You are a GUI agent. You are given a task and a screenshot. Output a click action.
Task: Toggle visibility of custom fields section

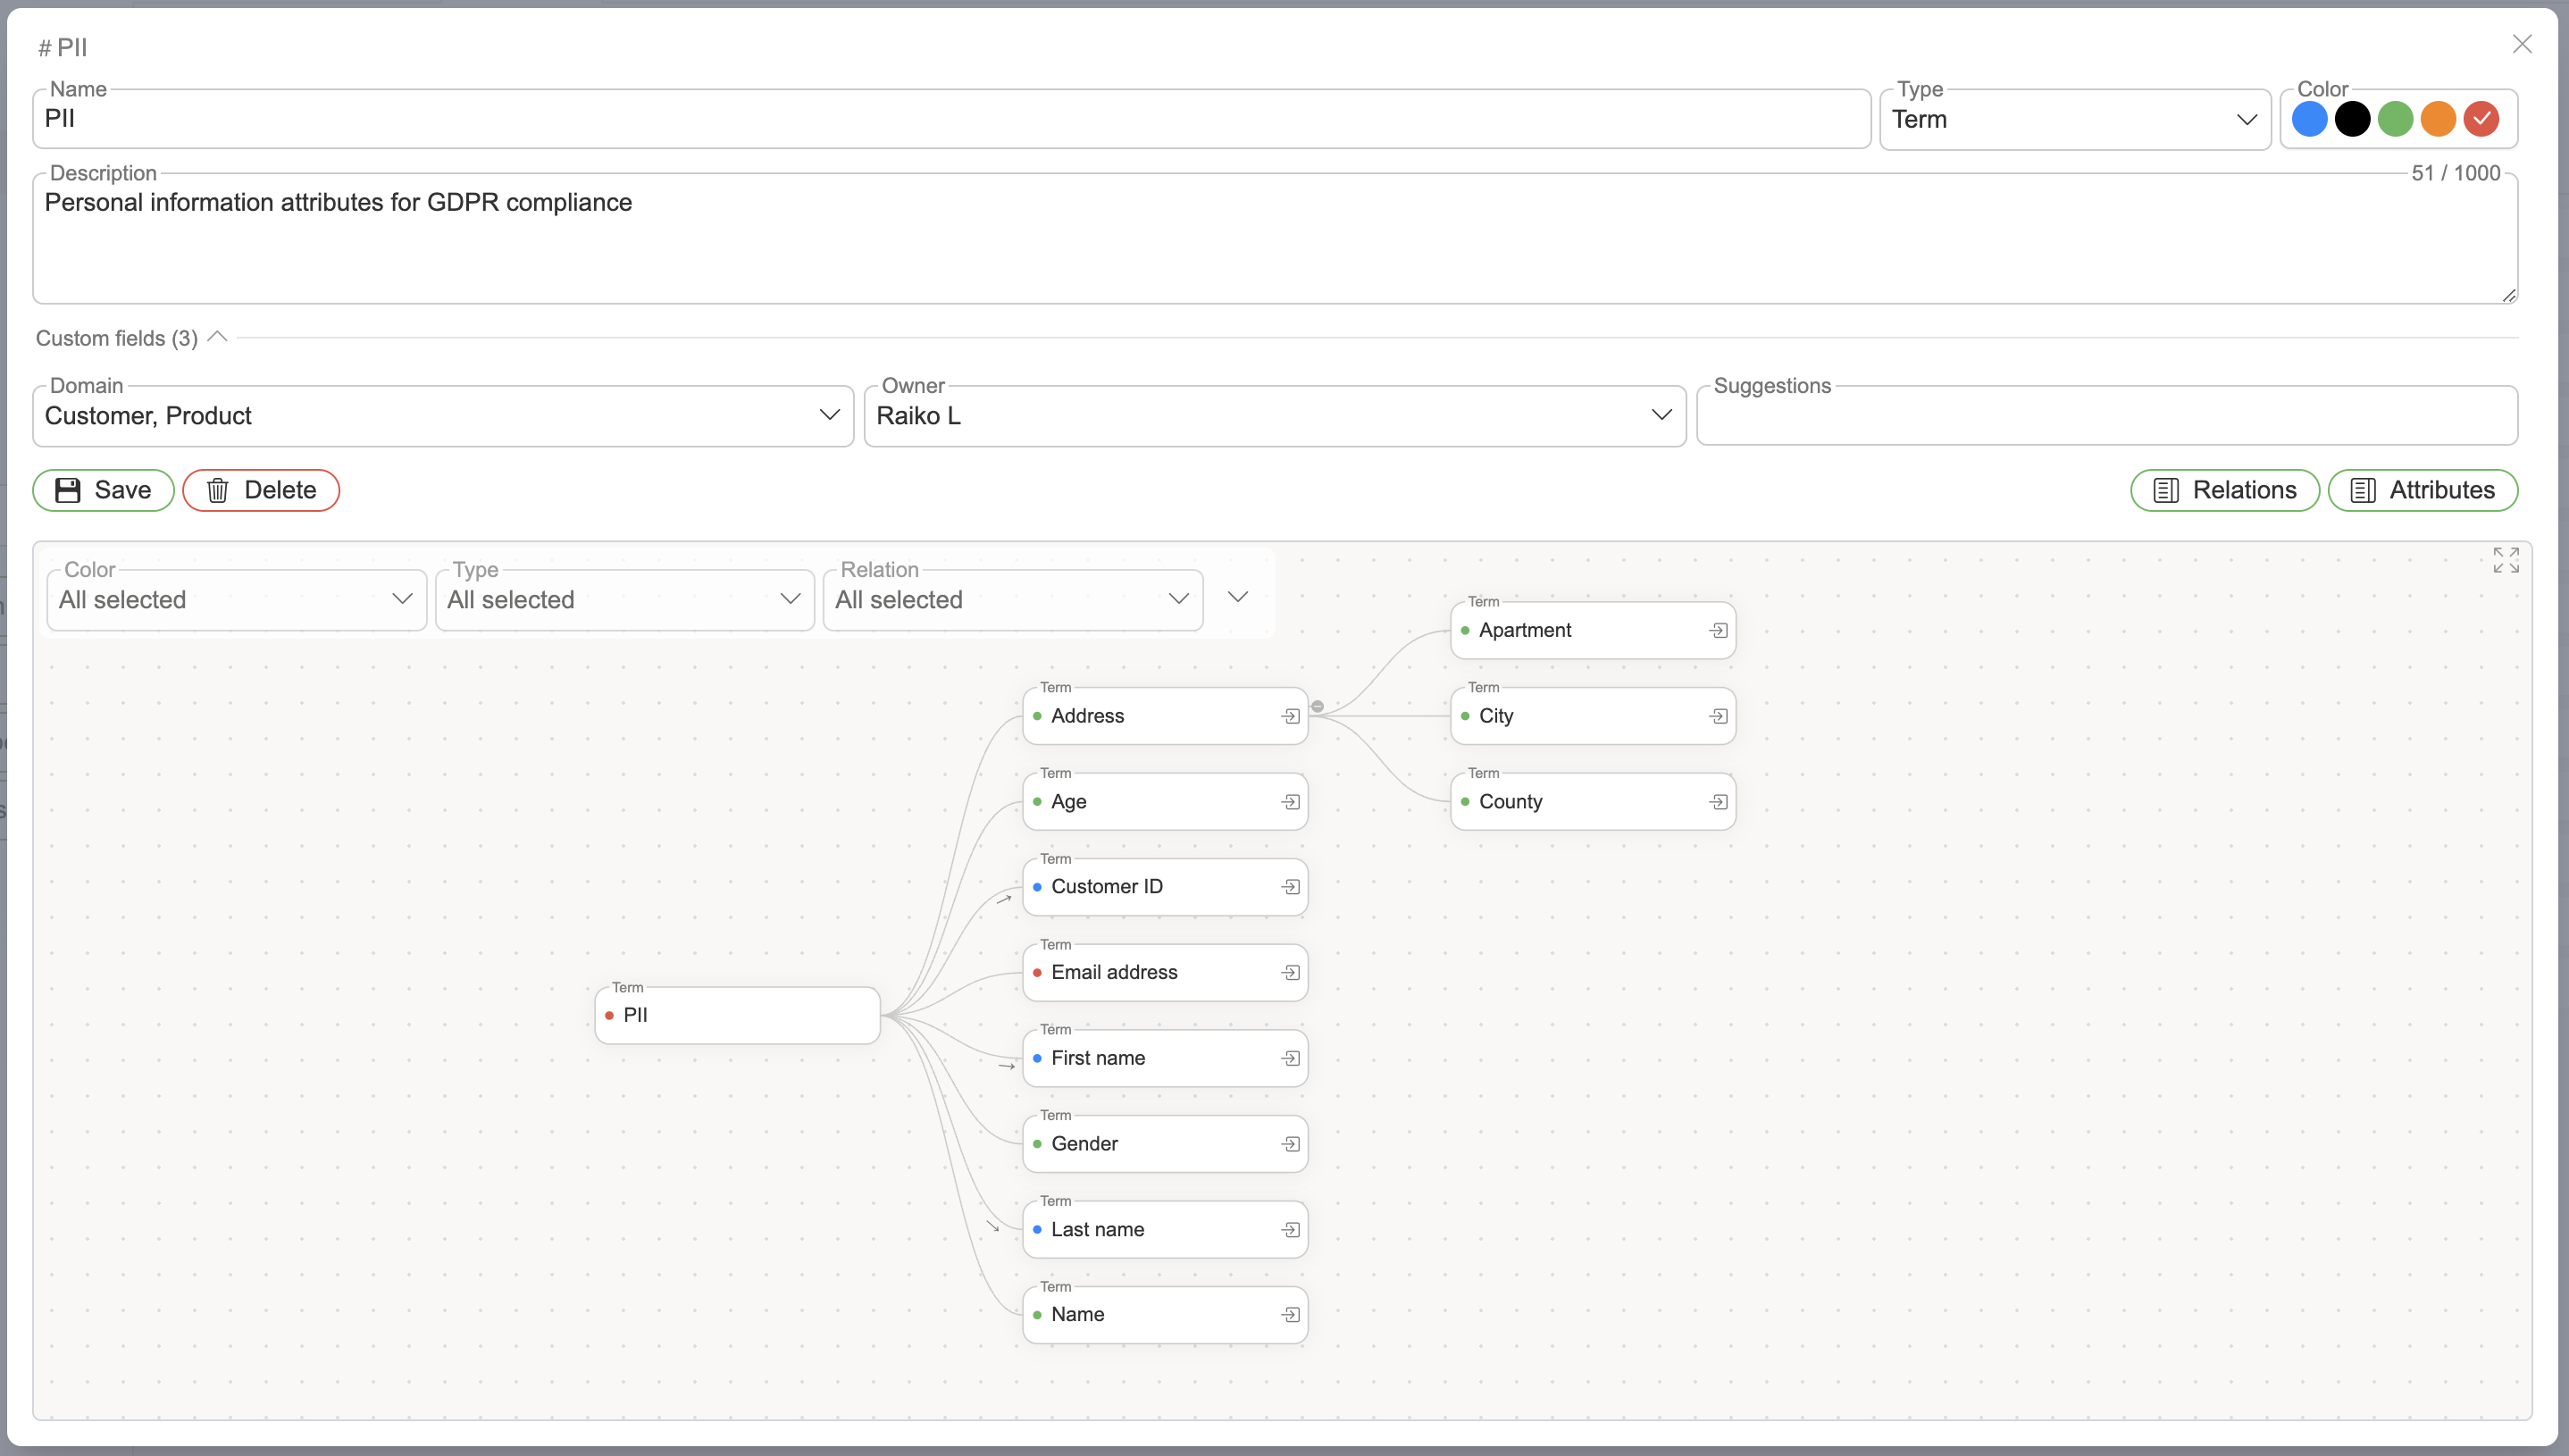217,337
